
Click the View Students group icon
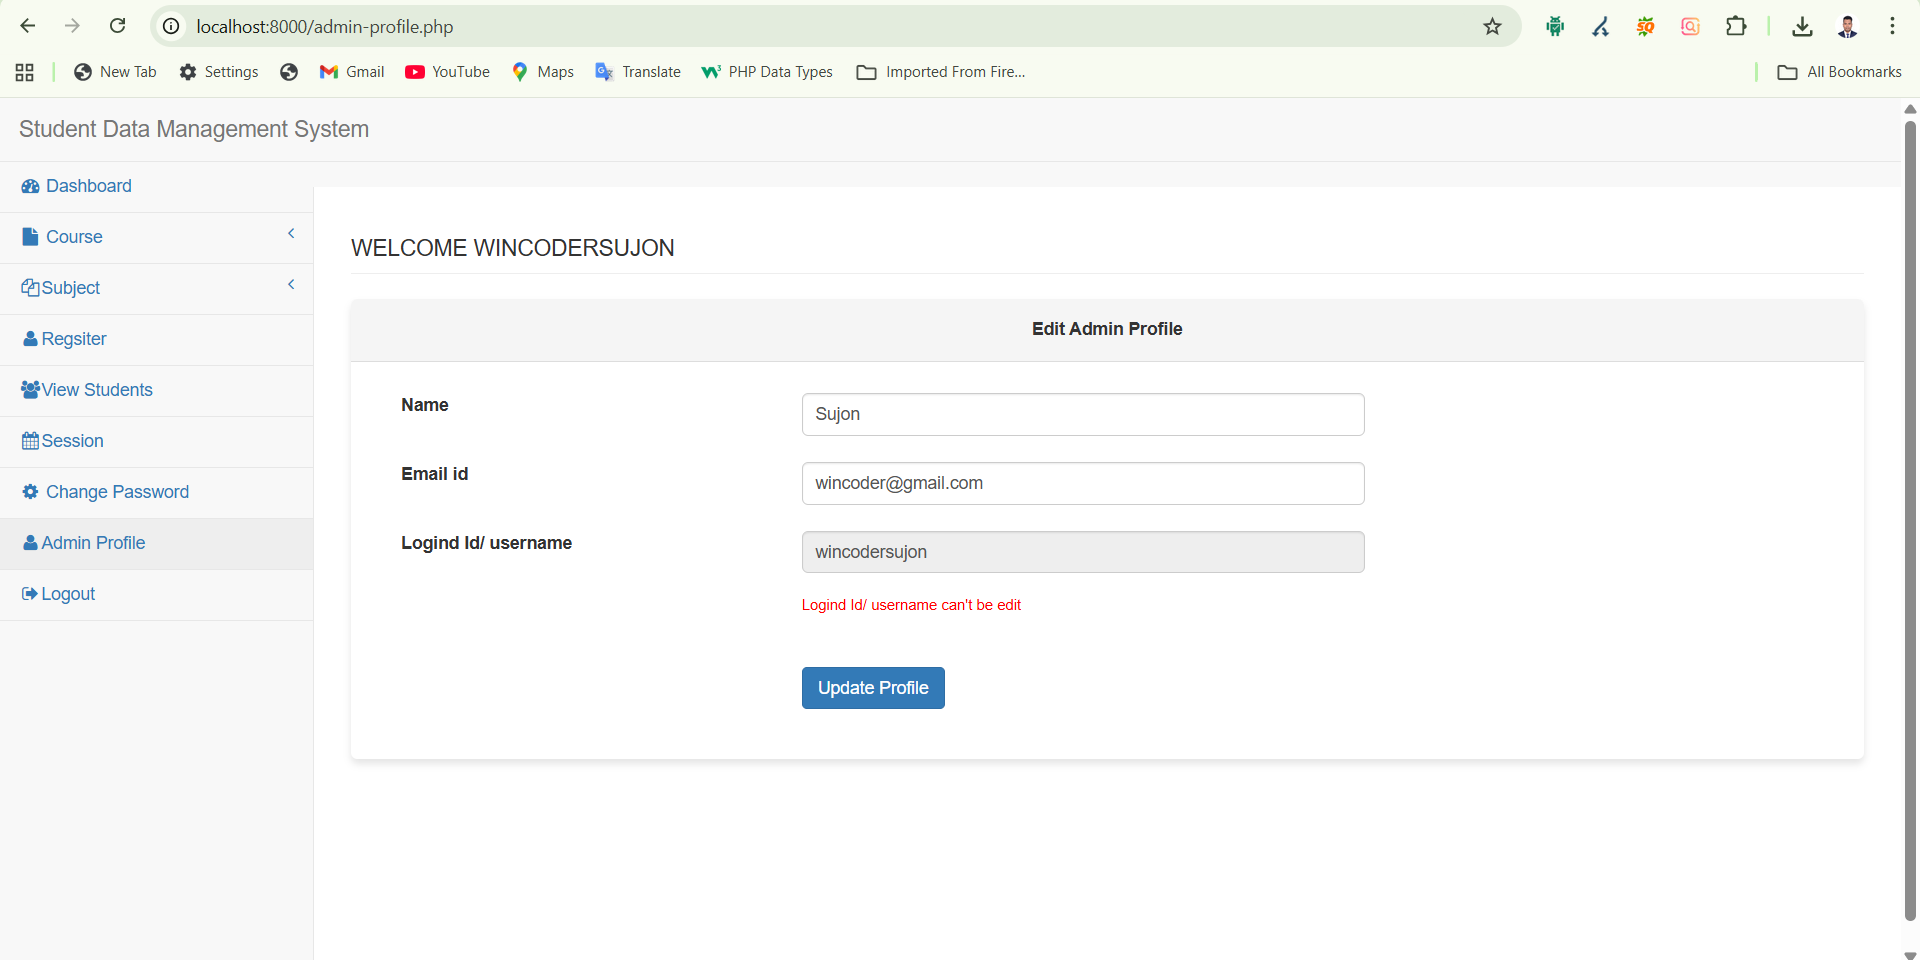[30, 390]
